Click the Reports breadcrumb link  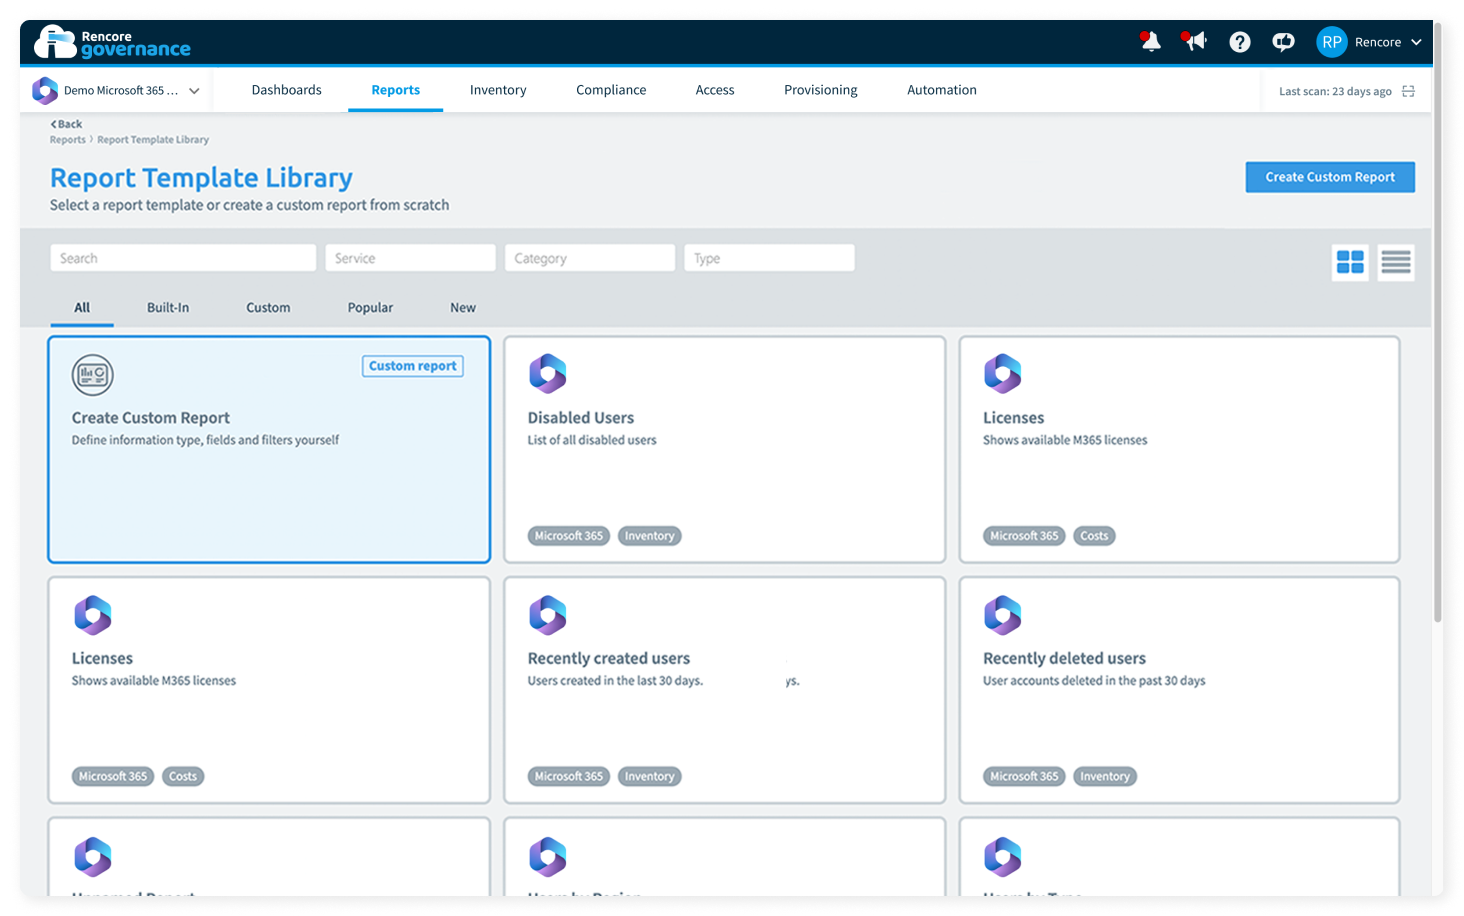tap(68, 140)
